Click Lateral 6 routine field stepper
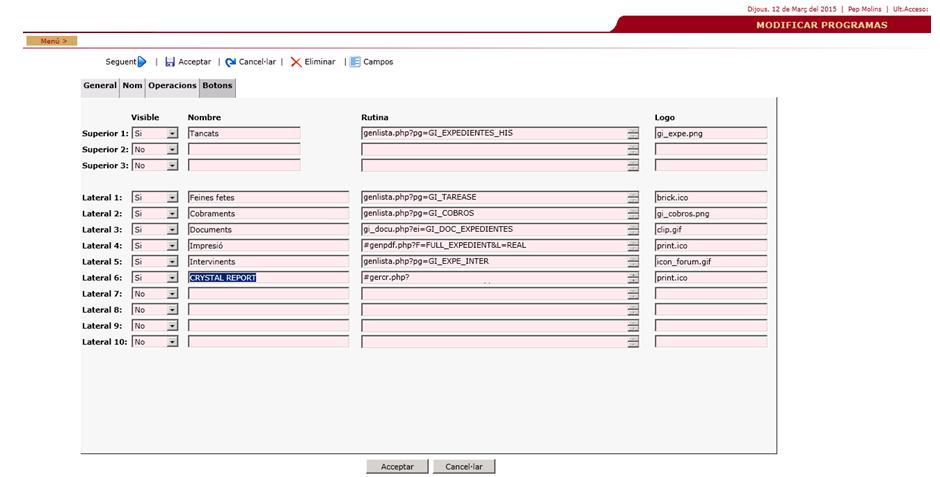The height and width of the screenshot is (477, 940). [633, 278]
